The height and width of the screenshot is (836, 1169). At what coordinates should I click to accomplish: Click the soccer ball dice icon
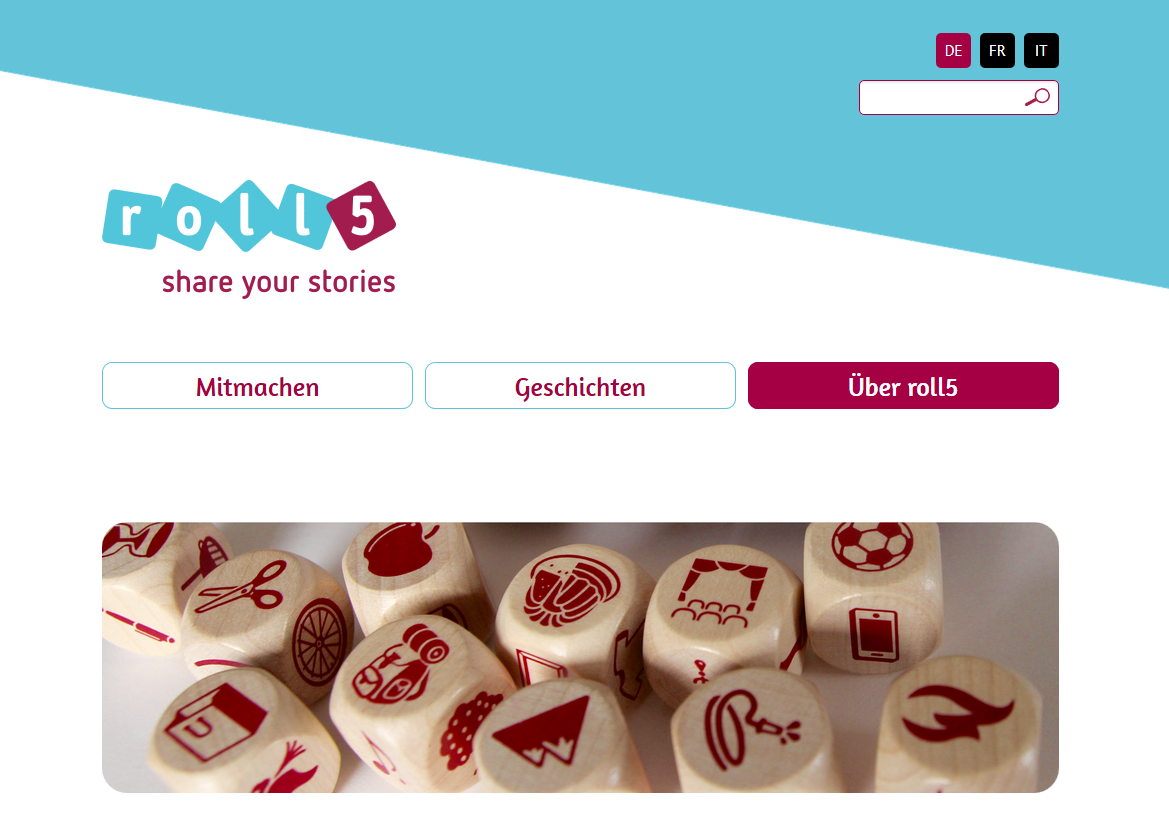click(x=872, y=544)
